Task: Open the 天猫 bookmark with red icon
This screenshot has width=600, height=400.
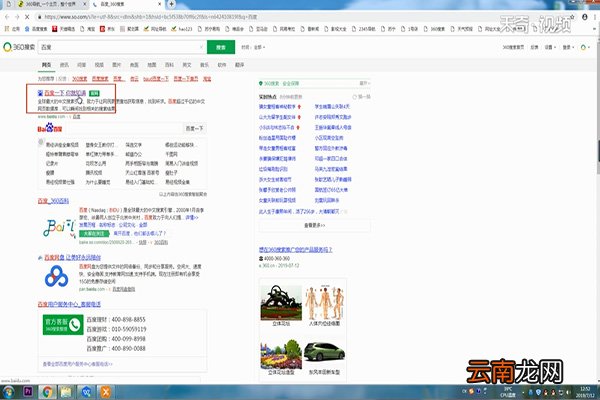Action: coord(64,29)
